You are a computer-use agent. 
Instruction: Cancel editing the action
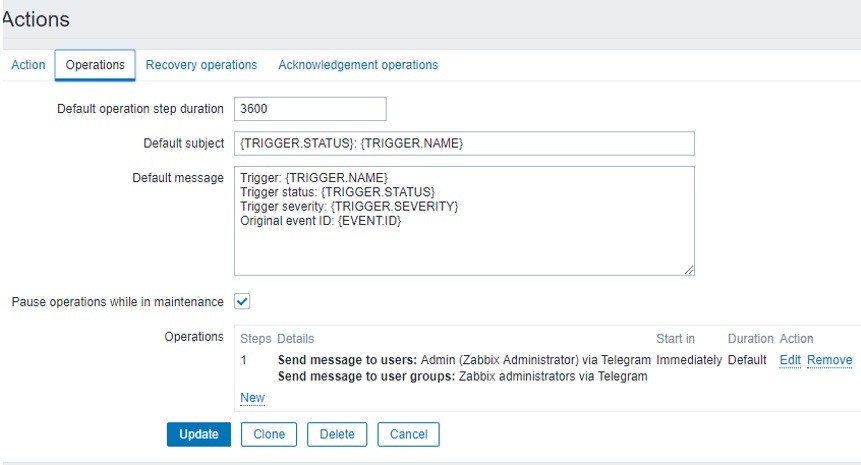click(408, 435)
